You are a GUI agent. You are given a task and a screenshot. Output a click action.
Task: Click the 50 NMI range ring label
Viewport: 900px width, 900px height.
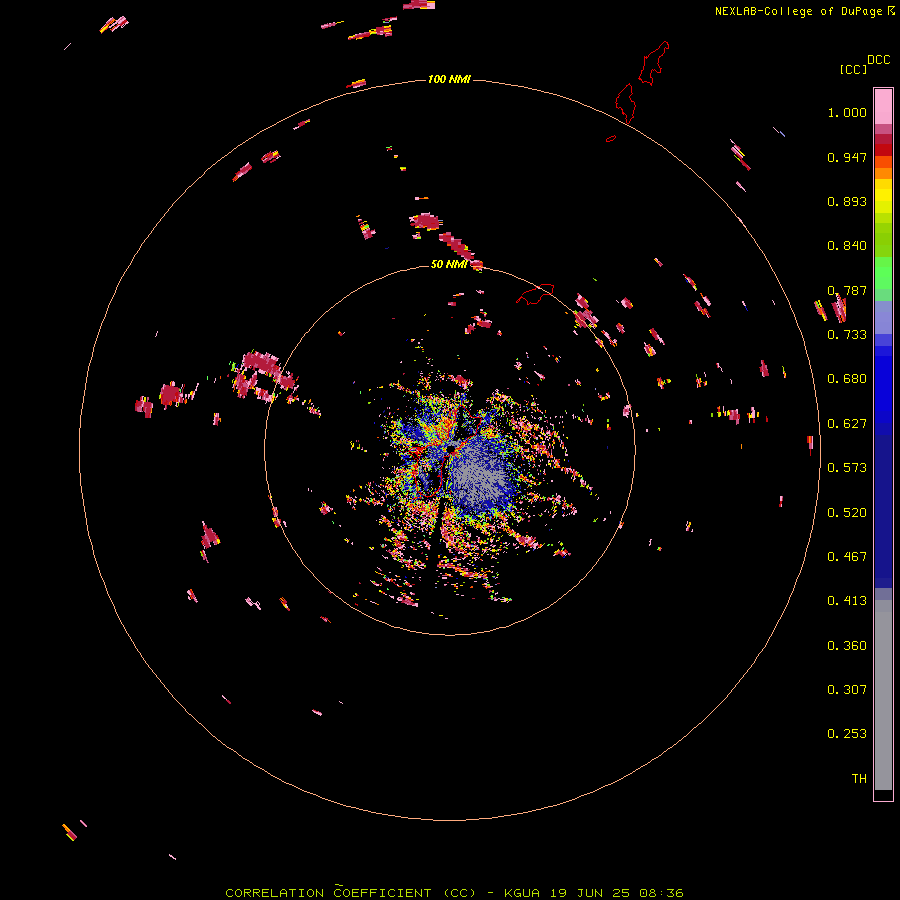tap(449, 264)
